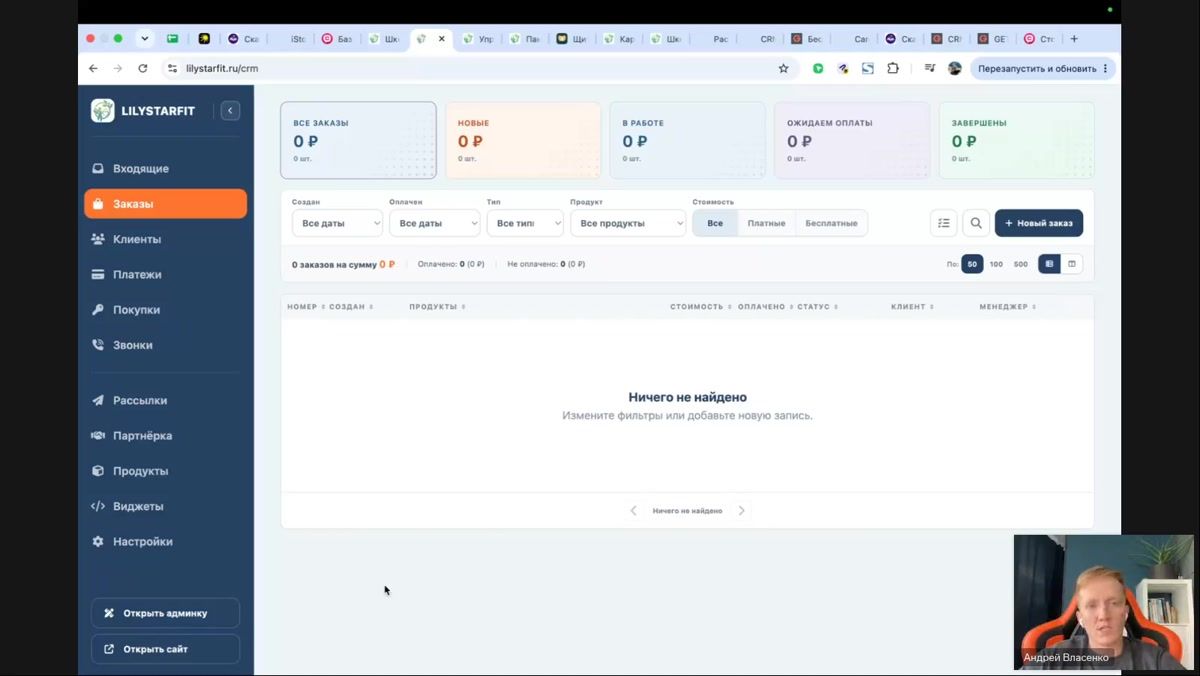Select the Платные cost filter
This screenshot has height=676, width=1200.
click(766, 223)
